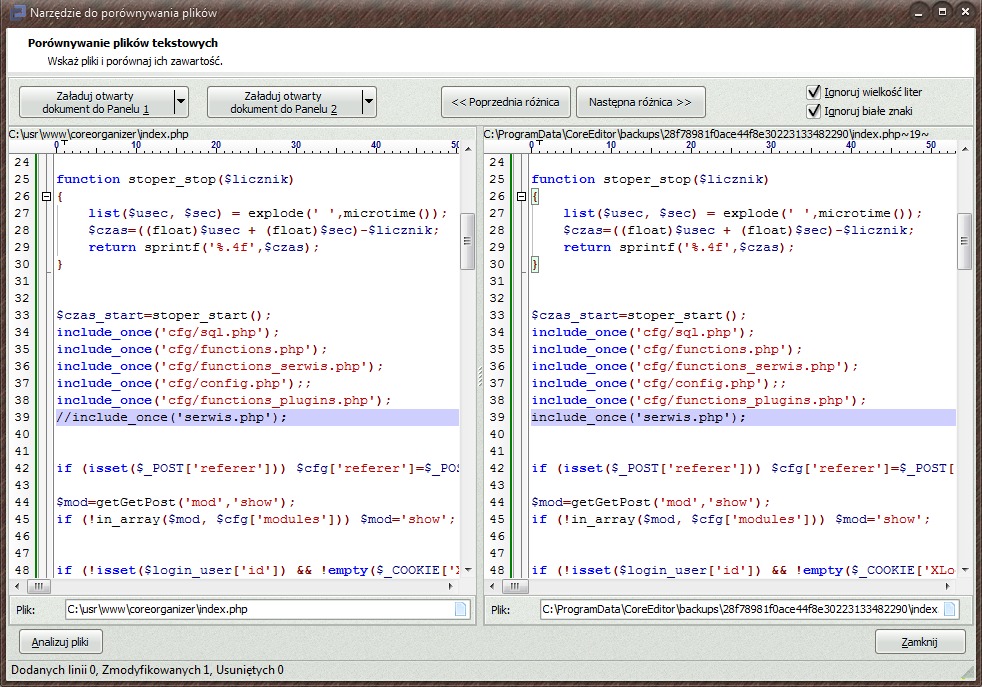Screen dimensions: 982x687
Task: Click right panel horizontal scroll-left arrow
Action: (492, 587)
